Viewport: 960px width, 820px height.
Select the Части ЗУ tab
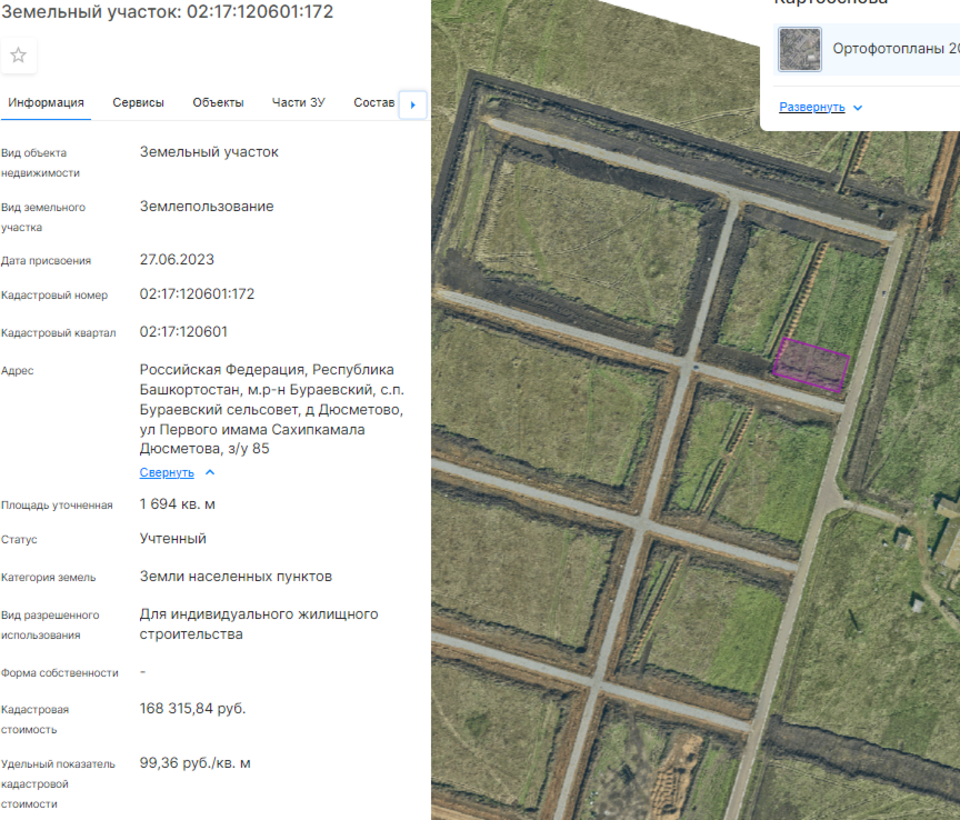point(298,103)
